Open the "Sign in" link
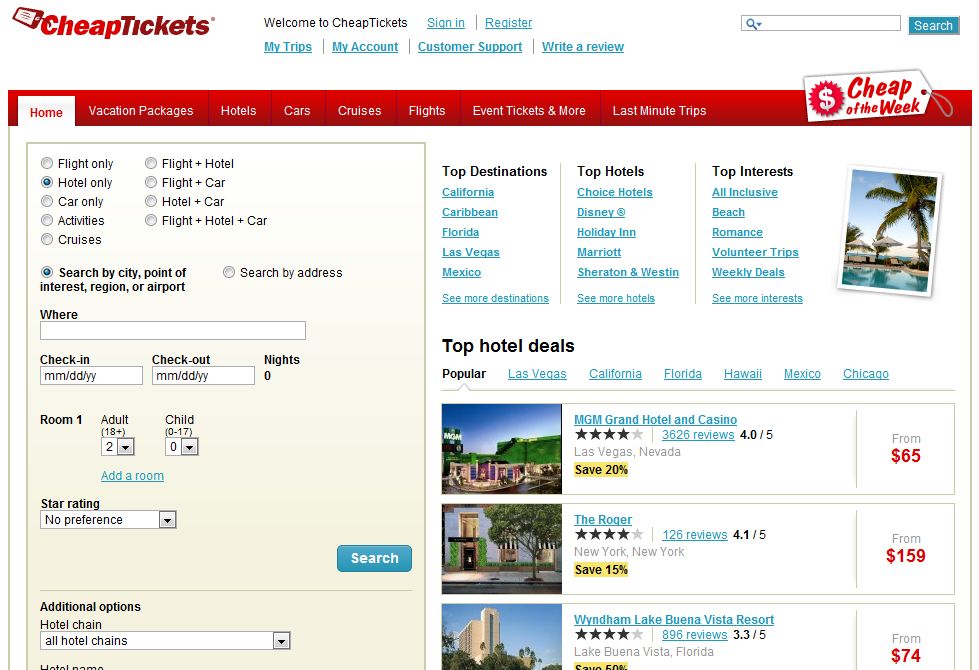979x670 pixels. [445, 22]
